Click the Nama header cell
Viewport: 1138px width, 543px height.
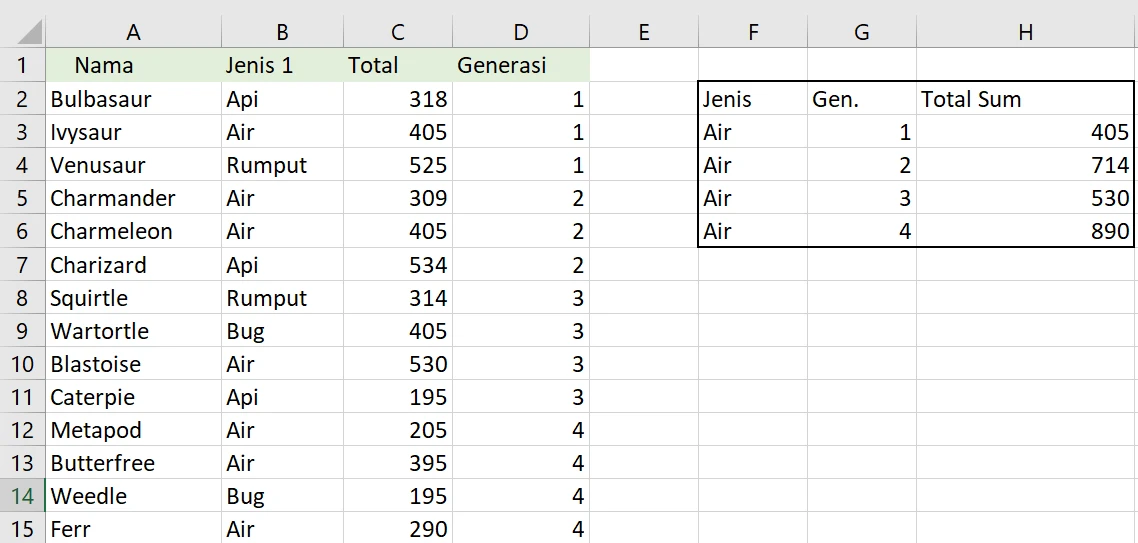134,65
